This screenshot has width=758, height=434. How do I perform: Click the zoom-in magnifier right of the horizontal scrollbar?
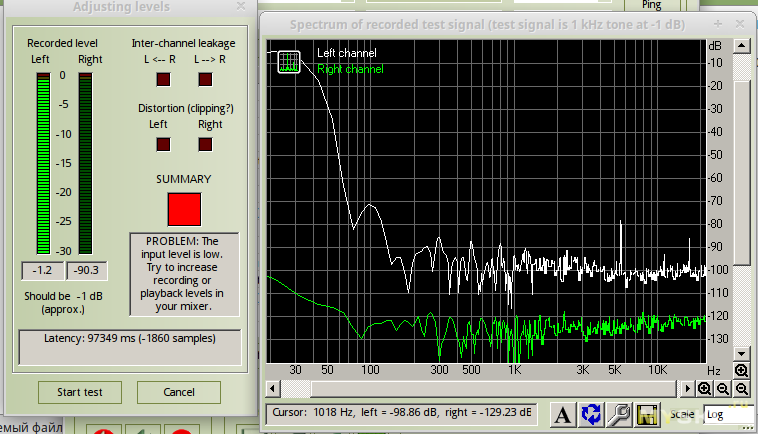pyautogui.click(x=704, y=389)
